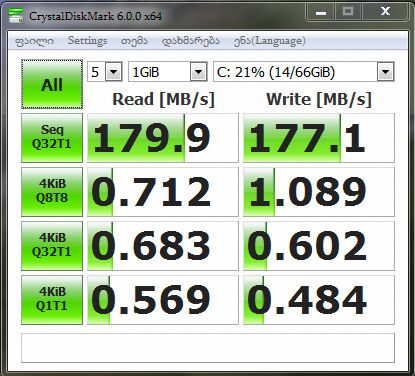The height and width of the screenshot is (376, 415).
Task: Open the დახმარება menu
Action: 191,41
